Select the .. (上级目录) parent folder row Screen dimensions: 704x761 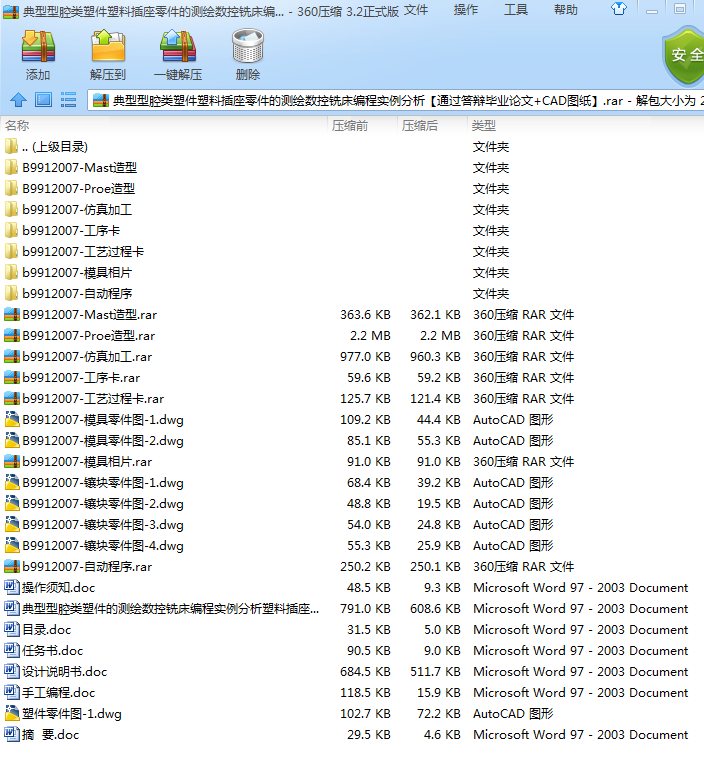352,147
